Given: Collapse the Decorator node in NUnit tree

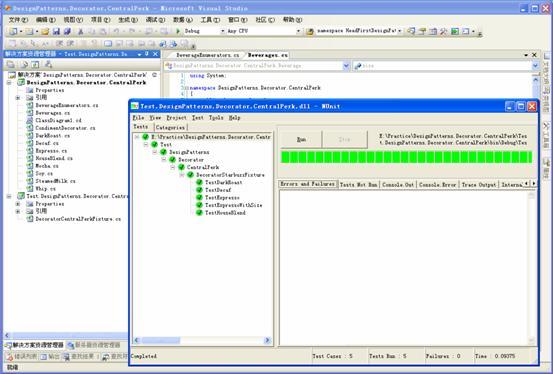Looking at the screenshot, I should (x=164, y=160).
